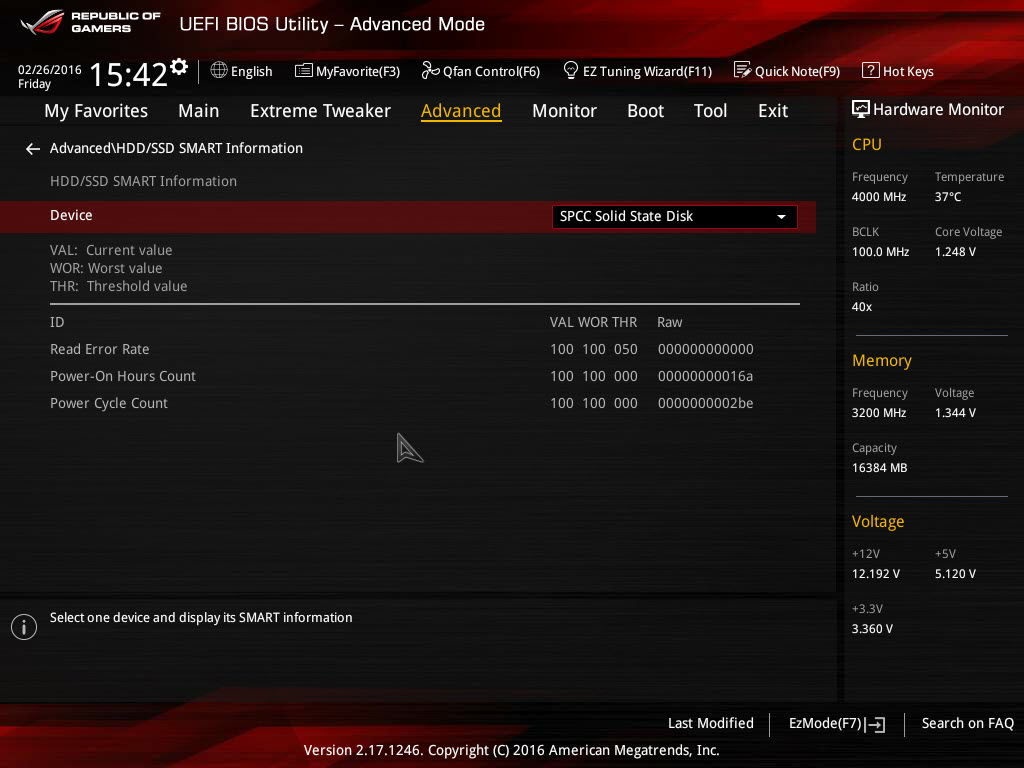Switch to EzMode(F7)
This screenshot has width=1024, height=768.
[x=837, y=724]
